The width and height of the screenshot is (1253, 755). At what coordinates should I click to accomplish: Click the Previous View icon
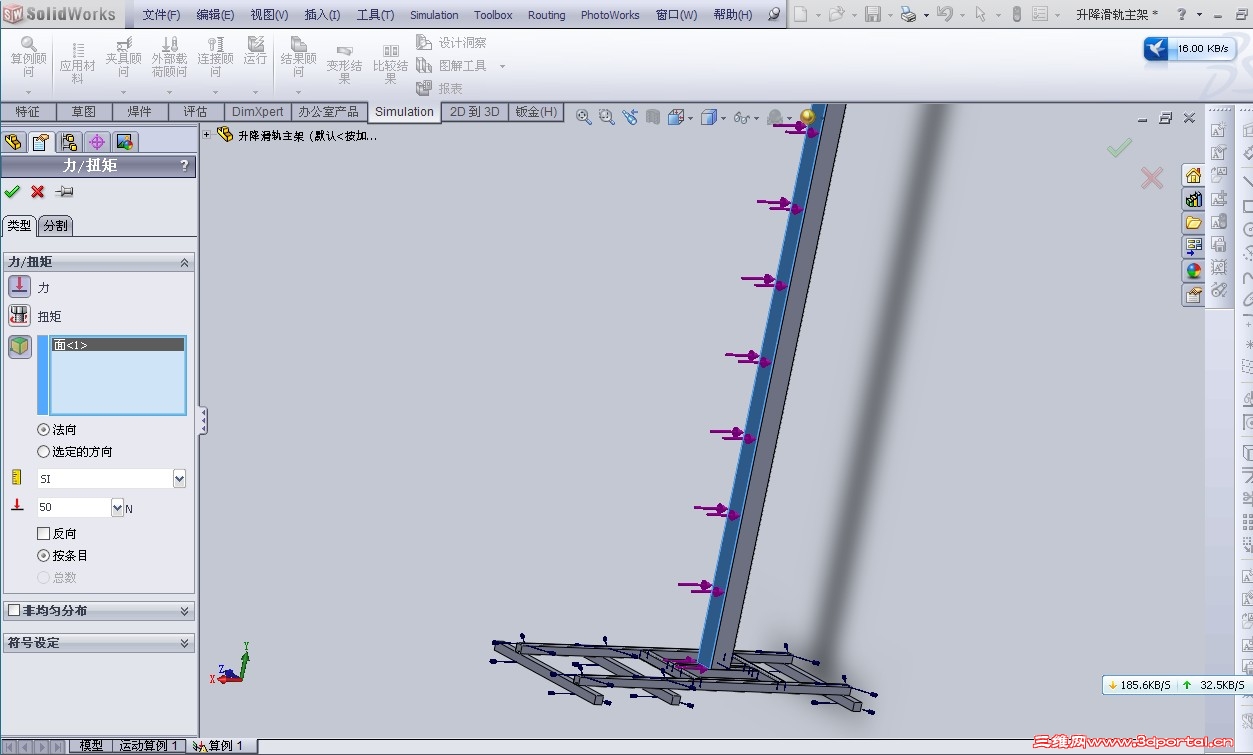630,117
